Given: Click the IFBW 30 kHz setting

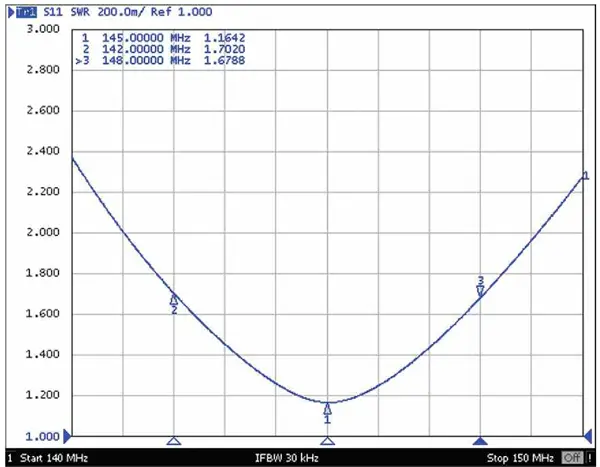Looking at the screenshot, I should (x=291, y=457).
